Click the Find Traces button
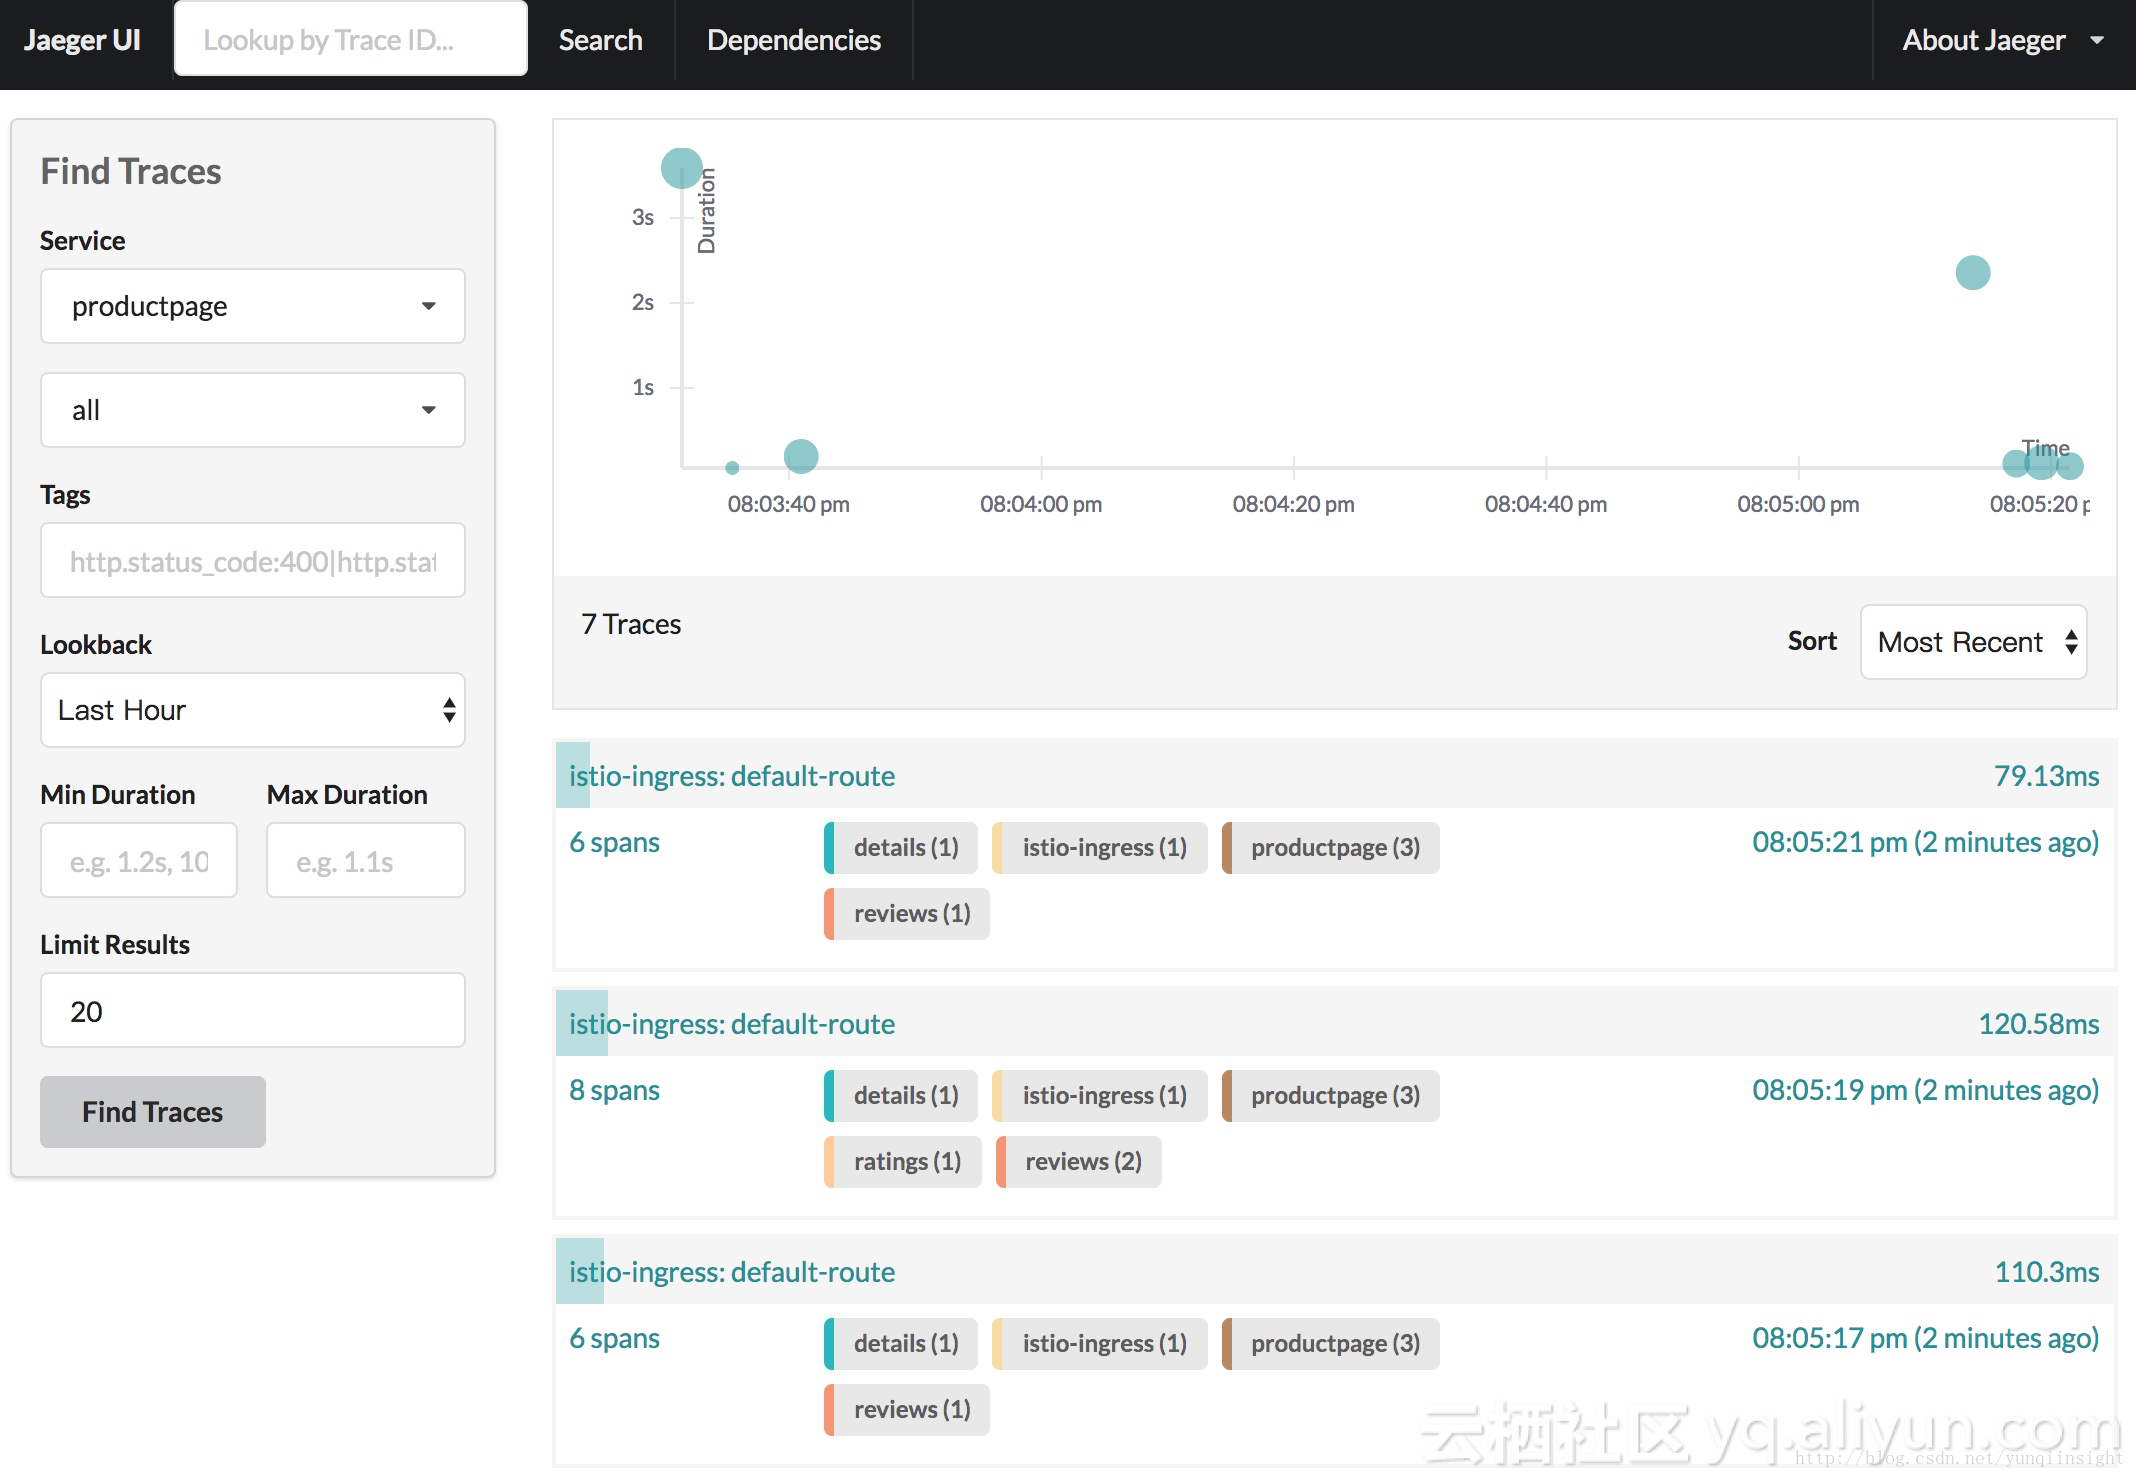This screenshot has height=1478, width=2136. (x=153, y=1111)
